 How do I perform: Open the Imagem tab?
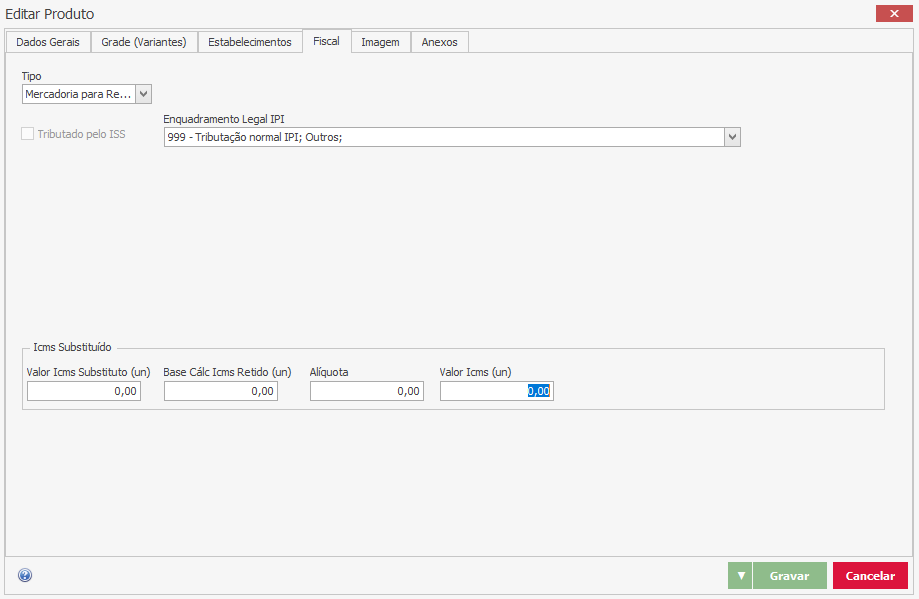(x=380, y=42)
